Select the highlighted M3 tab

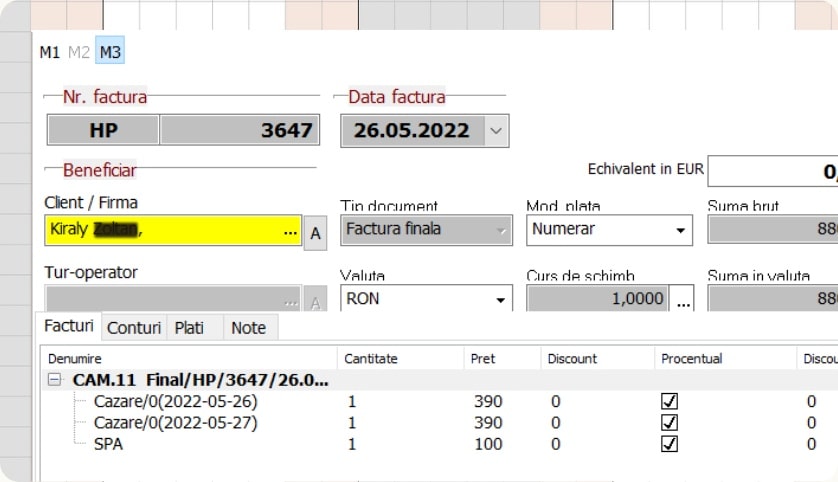pos(110,53)
